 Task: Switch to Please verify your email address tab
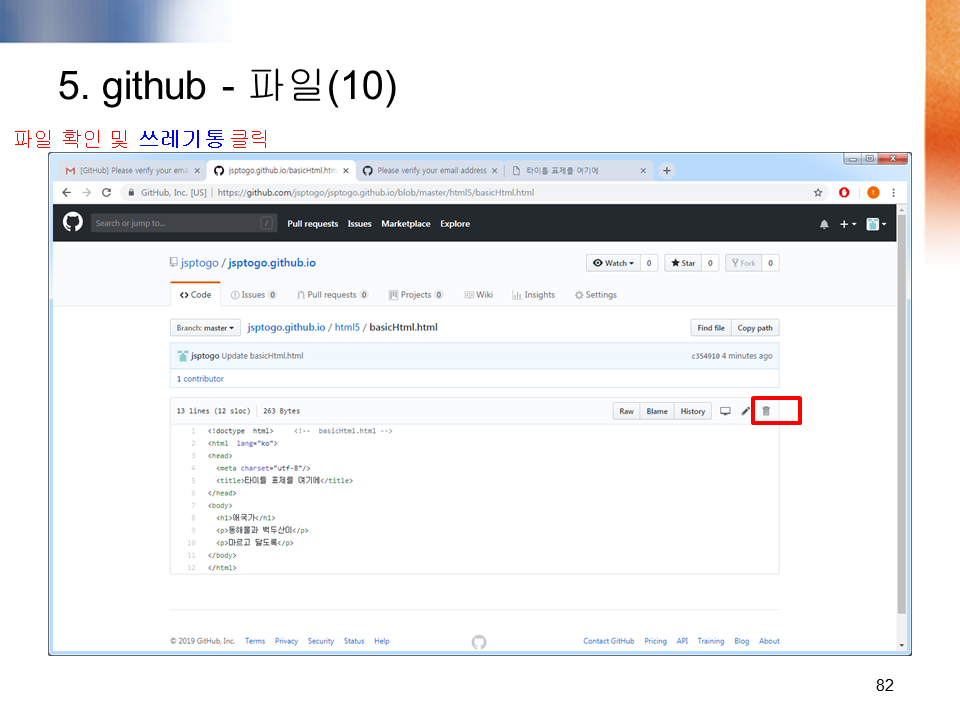click(x=431, y=171)
